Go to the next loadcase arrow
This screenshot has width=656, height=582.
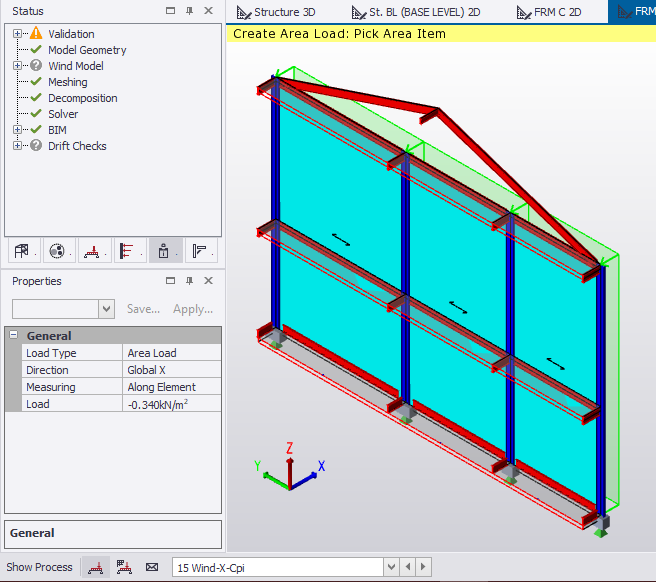(x=423, y=567)
